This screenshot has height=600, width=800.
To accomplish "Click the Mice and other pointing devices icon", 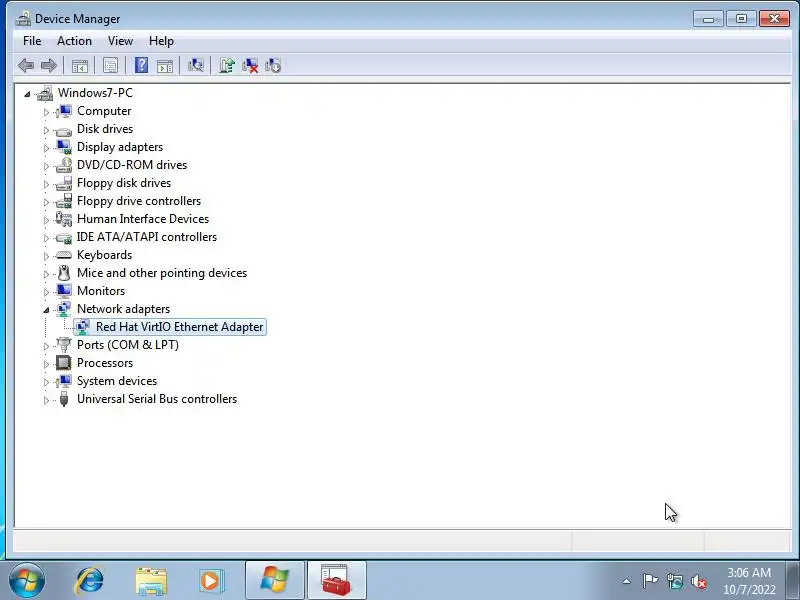I will click(64, 273).
